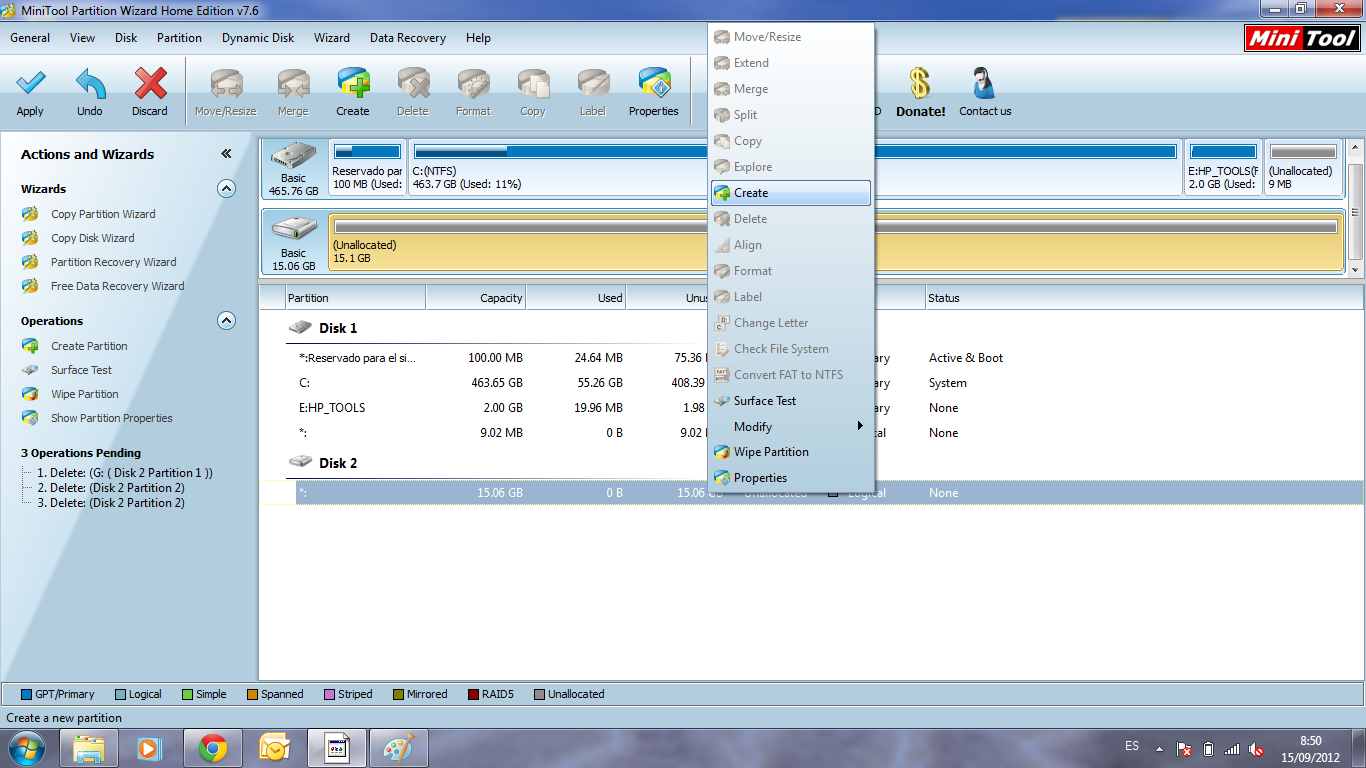The height and width of the screenshot is (768, 1366).
Task: Select the 9 MB Unallocated block
Action: tap(1302, 168)
